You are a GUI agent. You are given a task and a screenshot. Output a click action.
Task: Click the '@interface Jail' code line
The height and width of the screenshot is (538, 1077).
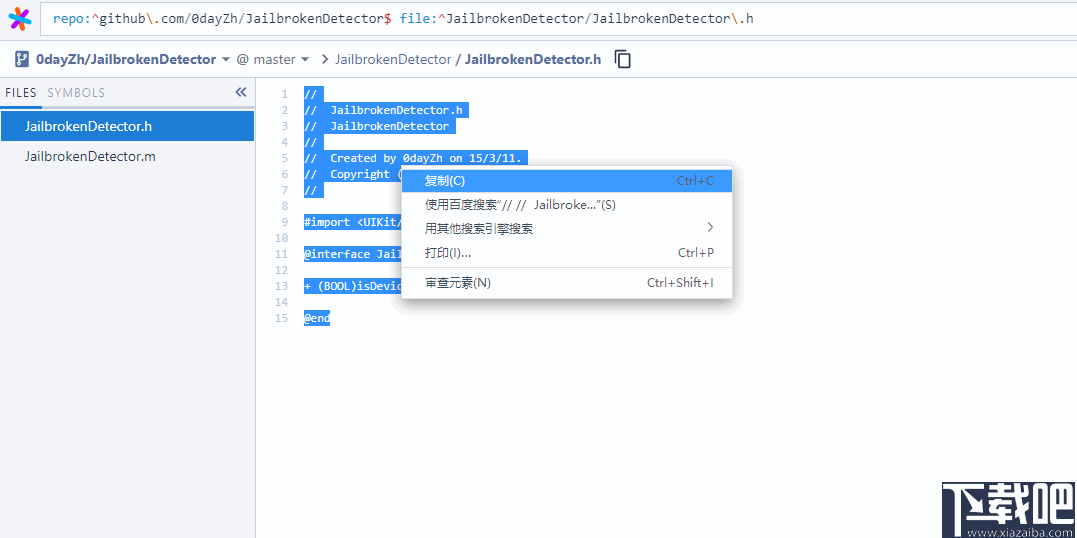click(353, 254)
